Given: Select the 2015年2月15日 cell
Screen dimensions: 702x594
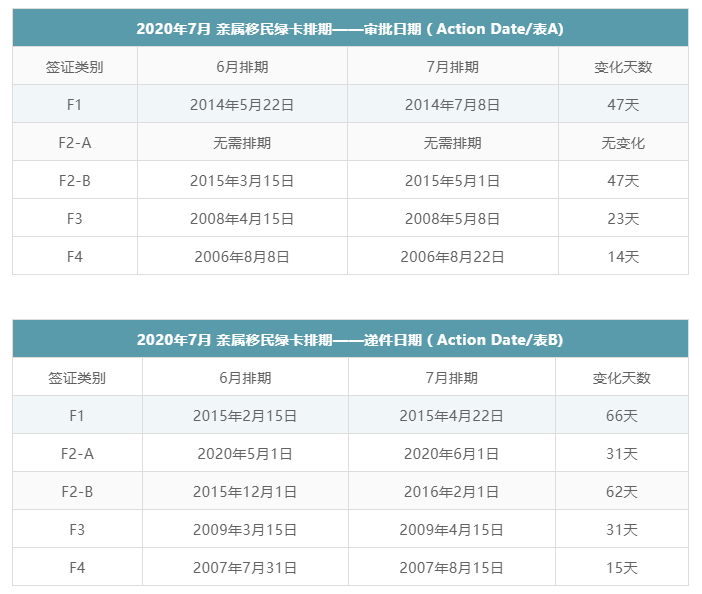Looking at the screenshot, I should (x=245, y=415).
